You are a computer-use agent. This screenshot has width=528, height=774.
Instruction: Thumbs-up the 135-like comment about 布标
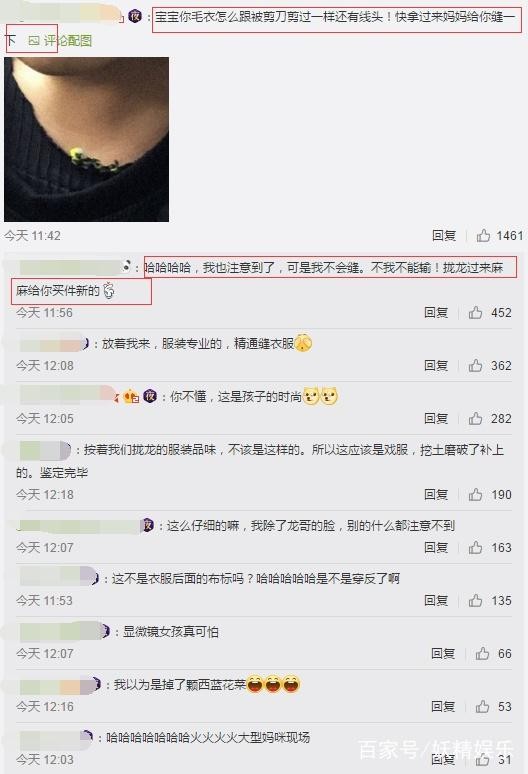point(475,600)
